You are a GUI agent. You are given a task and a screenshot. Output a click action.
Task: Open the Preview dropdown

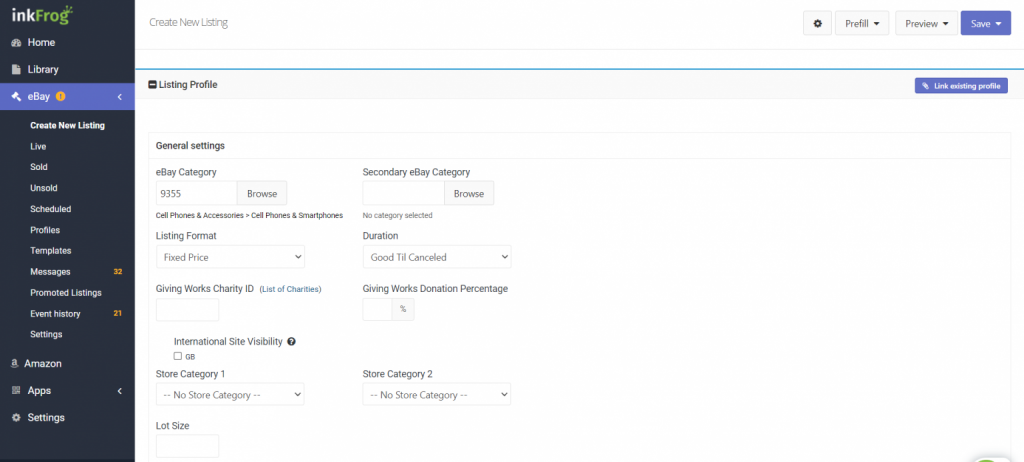tap(926, 24)
